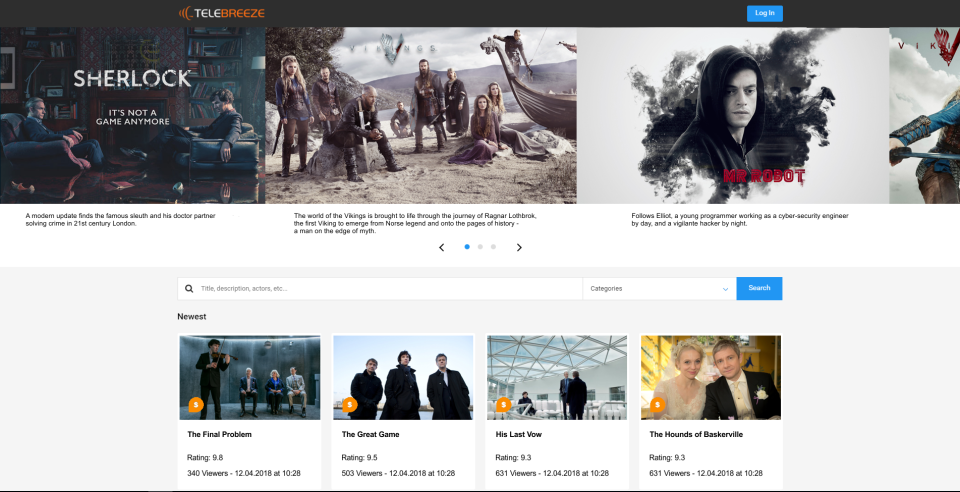960x492 pixels.
Task: Click paid badge on The Great Game
Action: (x=350, y=404)
